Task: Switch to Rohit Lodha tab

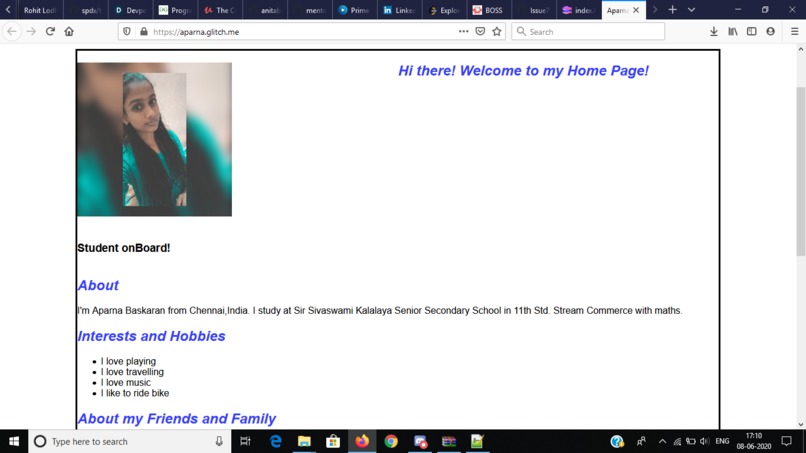Action: click(x=40, y=10)
